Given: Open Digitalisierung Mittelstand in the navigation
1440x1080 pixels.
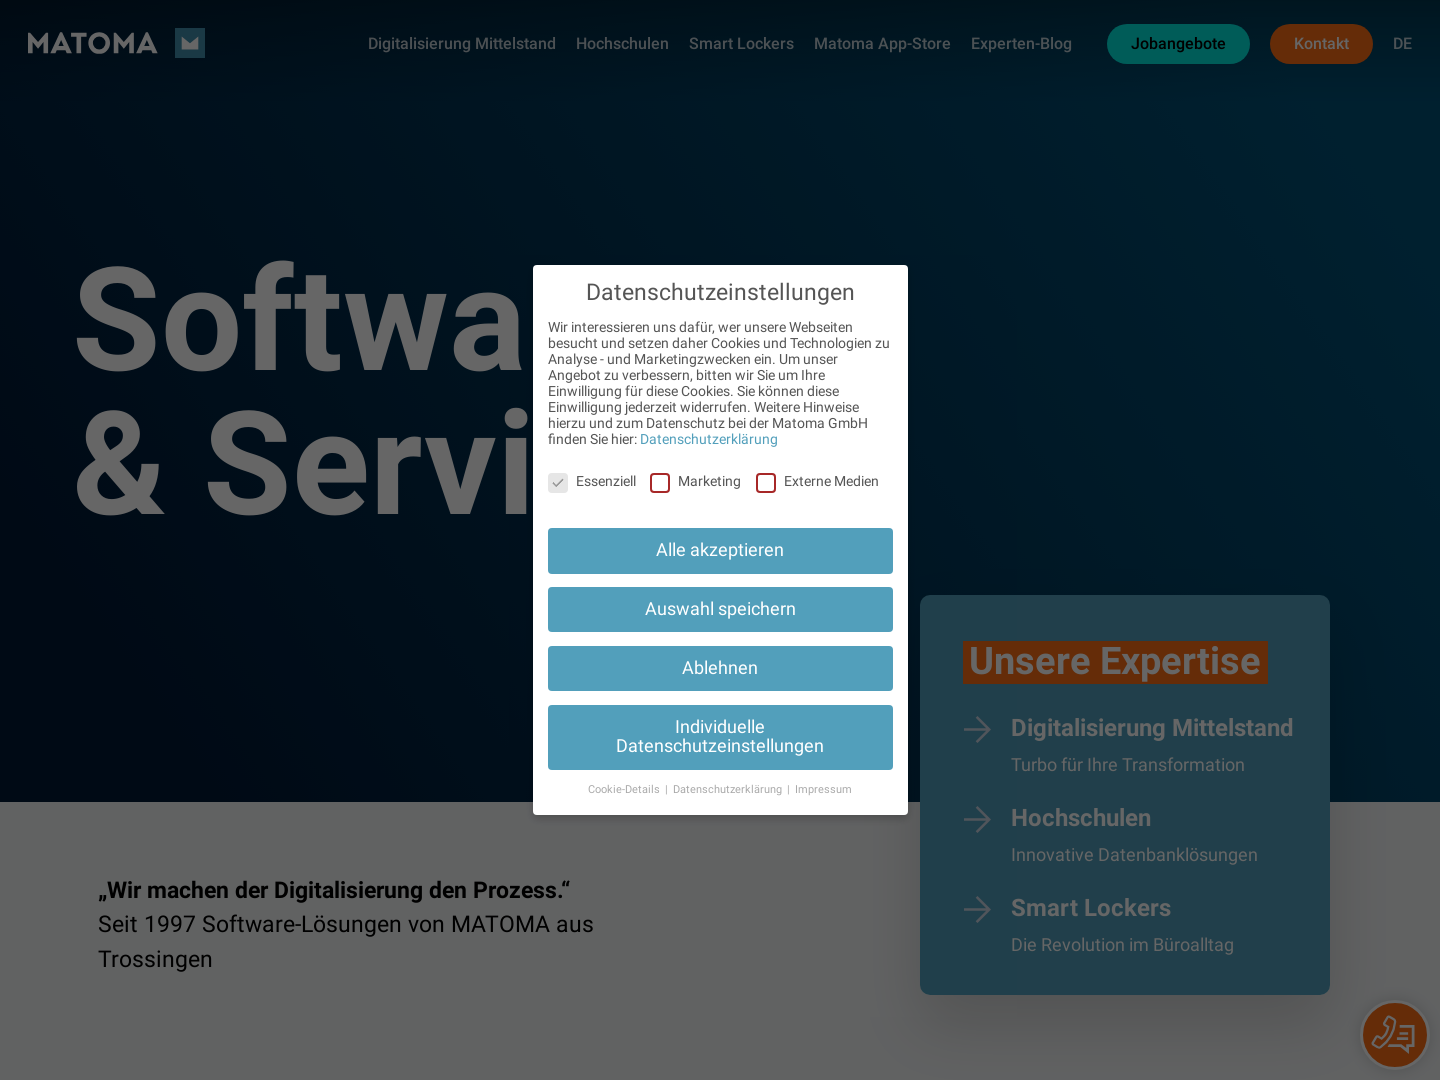Looking at the screenshot, I should pyautogui.click(x=462, y=44).
